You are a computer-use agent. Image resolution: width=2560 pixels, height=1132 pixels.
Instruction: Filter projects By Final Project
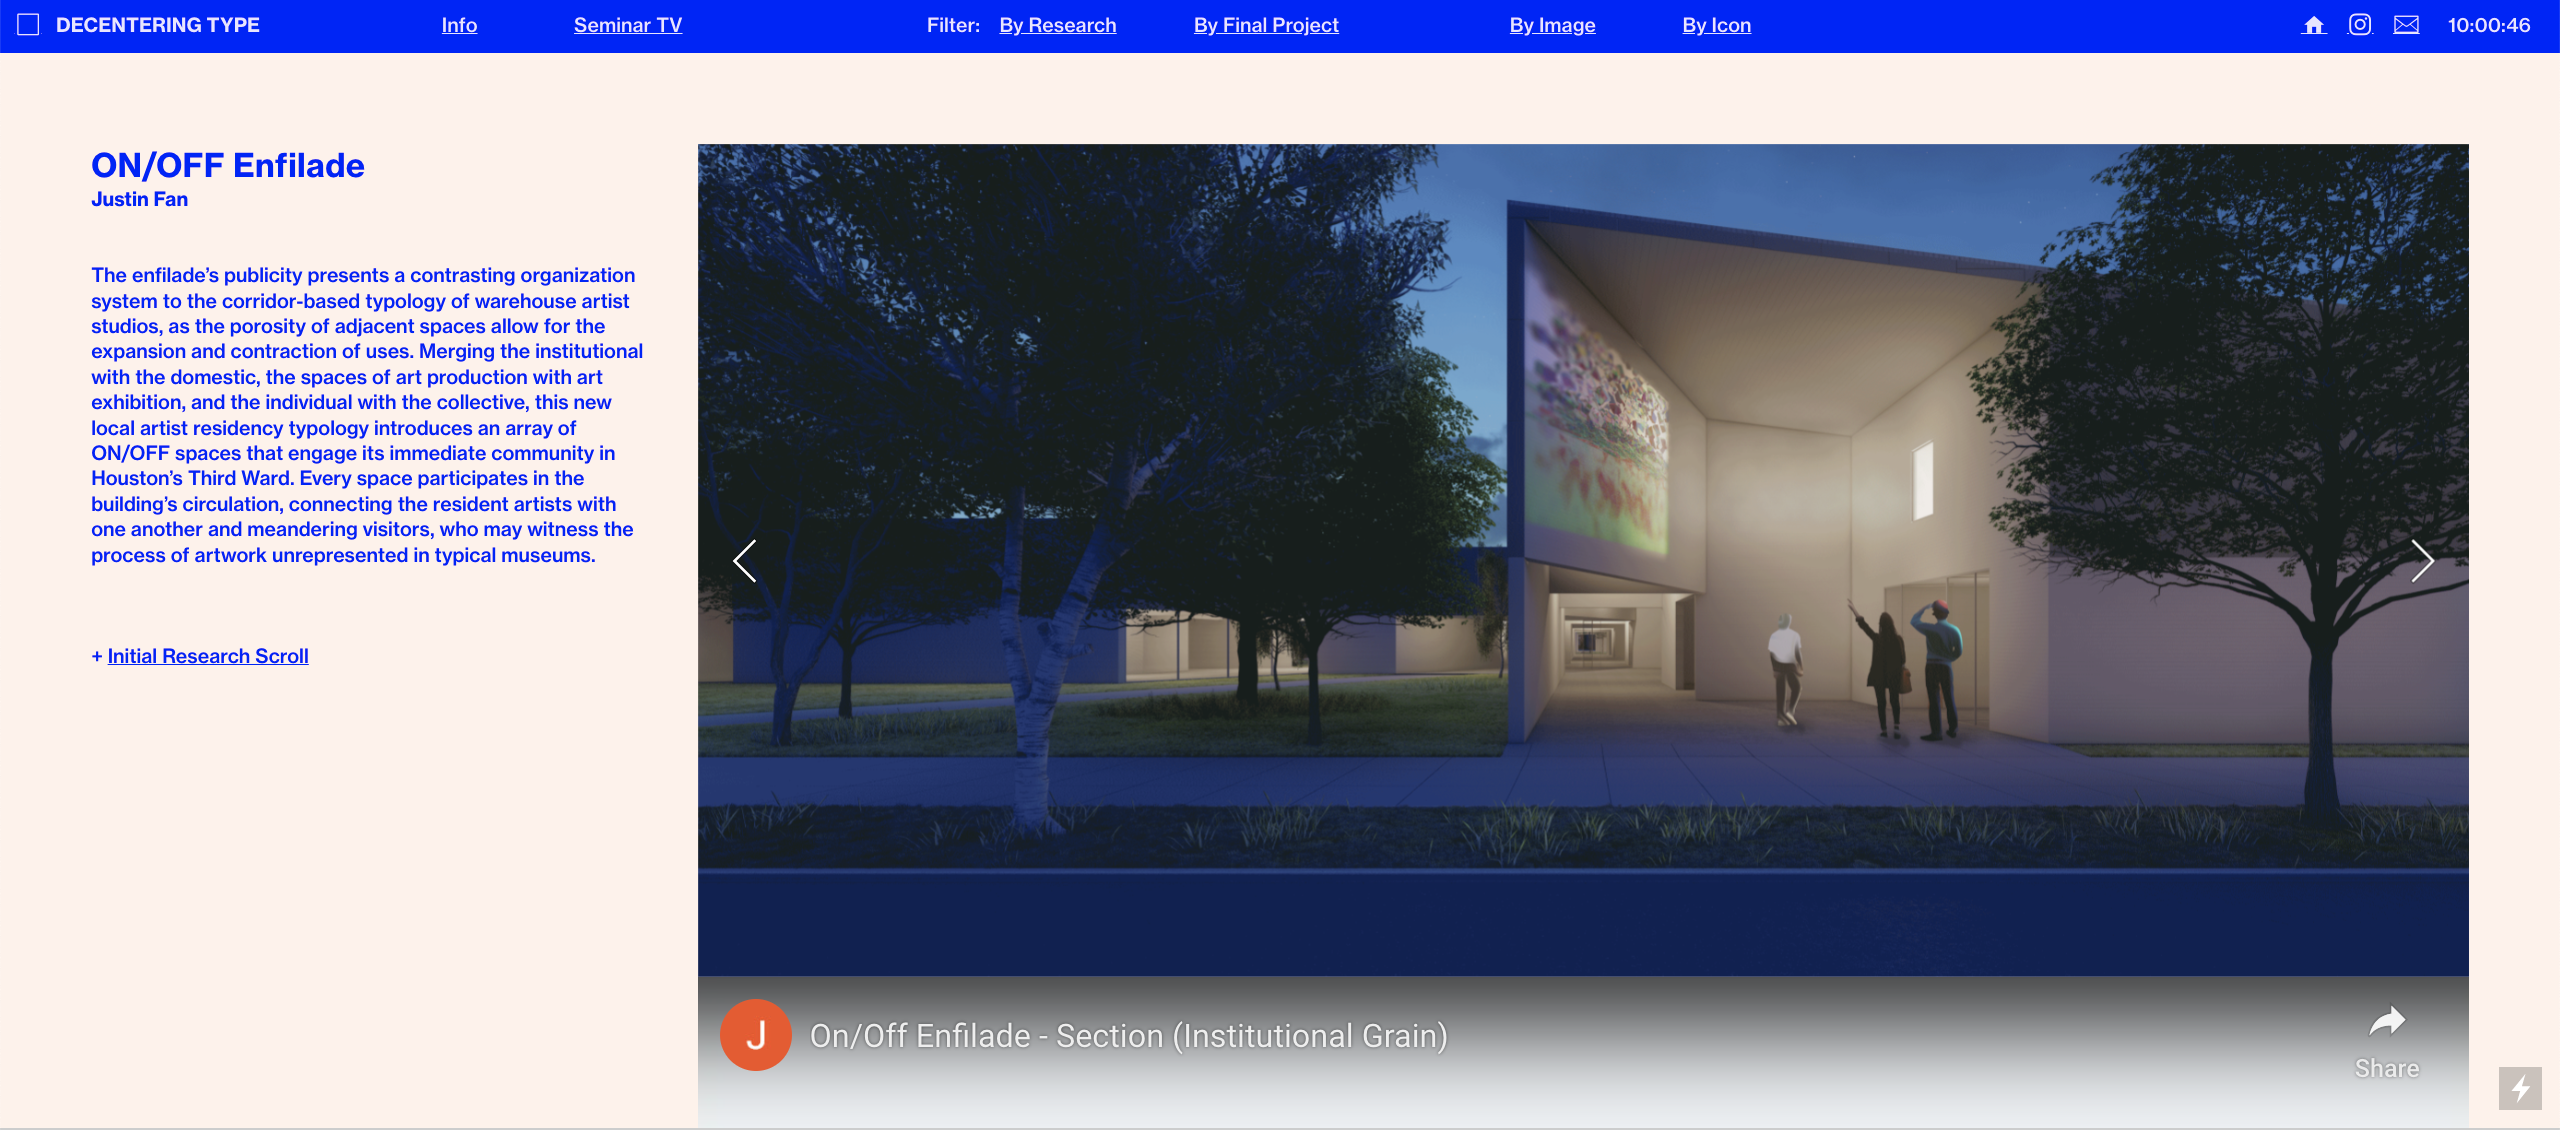1266,25
